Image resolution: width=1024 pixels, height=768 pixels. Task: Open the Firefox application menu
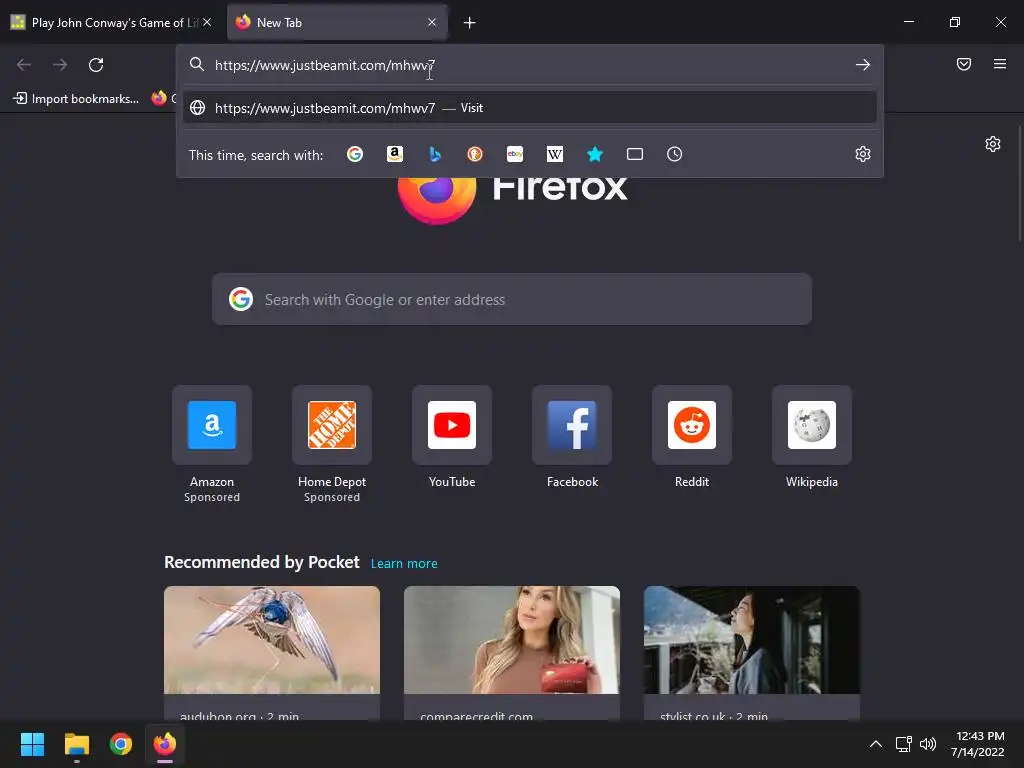(x=1000, y=64)
